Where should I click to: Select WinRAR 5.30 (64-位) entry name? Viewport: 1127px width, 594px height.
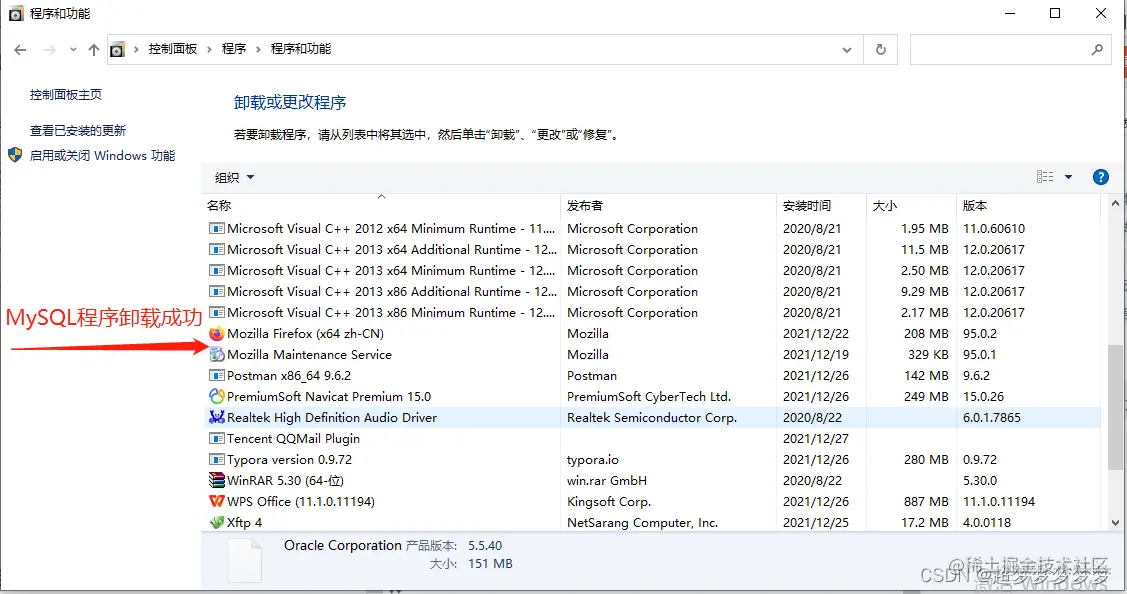coord(285,480)
